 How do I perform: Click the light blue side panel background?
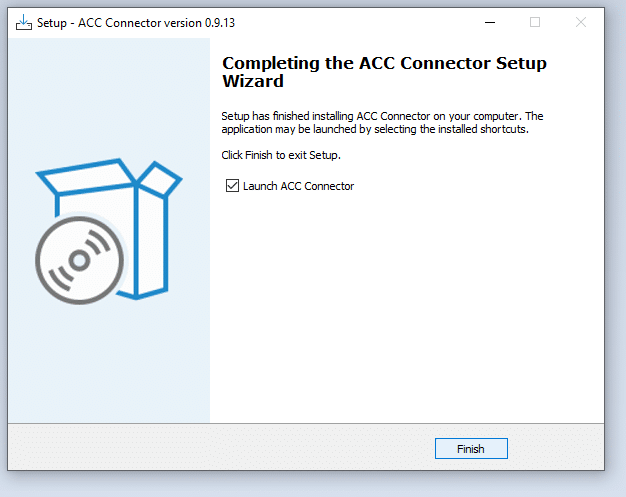pyautogui.click(x=109, y=359)
